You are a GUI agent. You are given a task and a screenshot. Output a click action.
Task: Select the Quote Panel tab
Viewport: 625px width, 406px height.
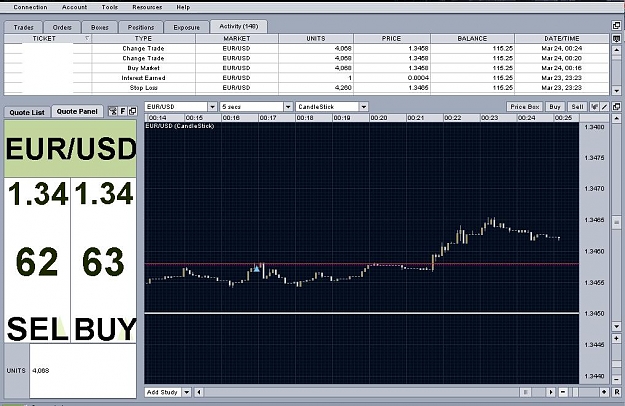point(77,112)
